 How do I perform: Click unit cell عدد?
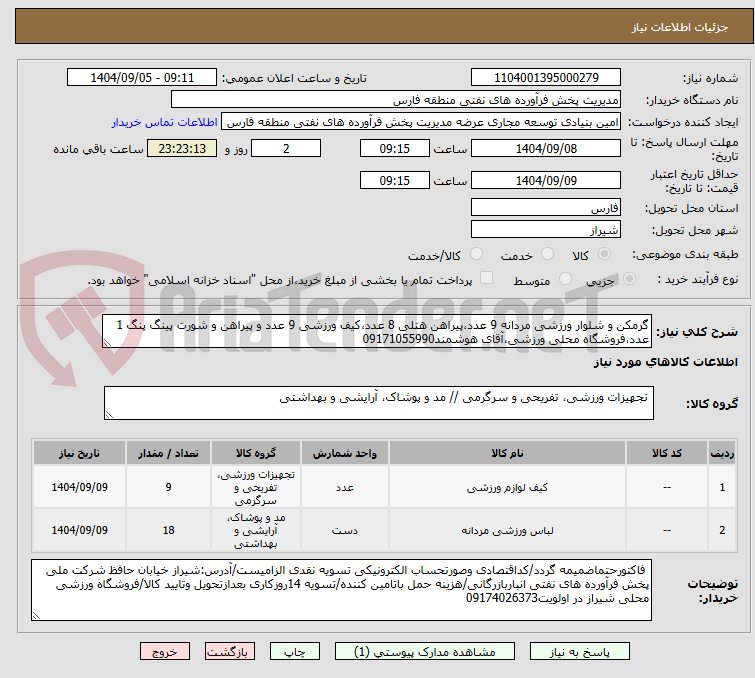tap(345, 487)
